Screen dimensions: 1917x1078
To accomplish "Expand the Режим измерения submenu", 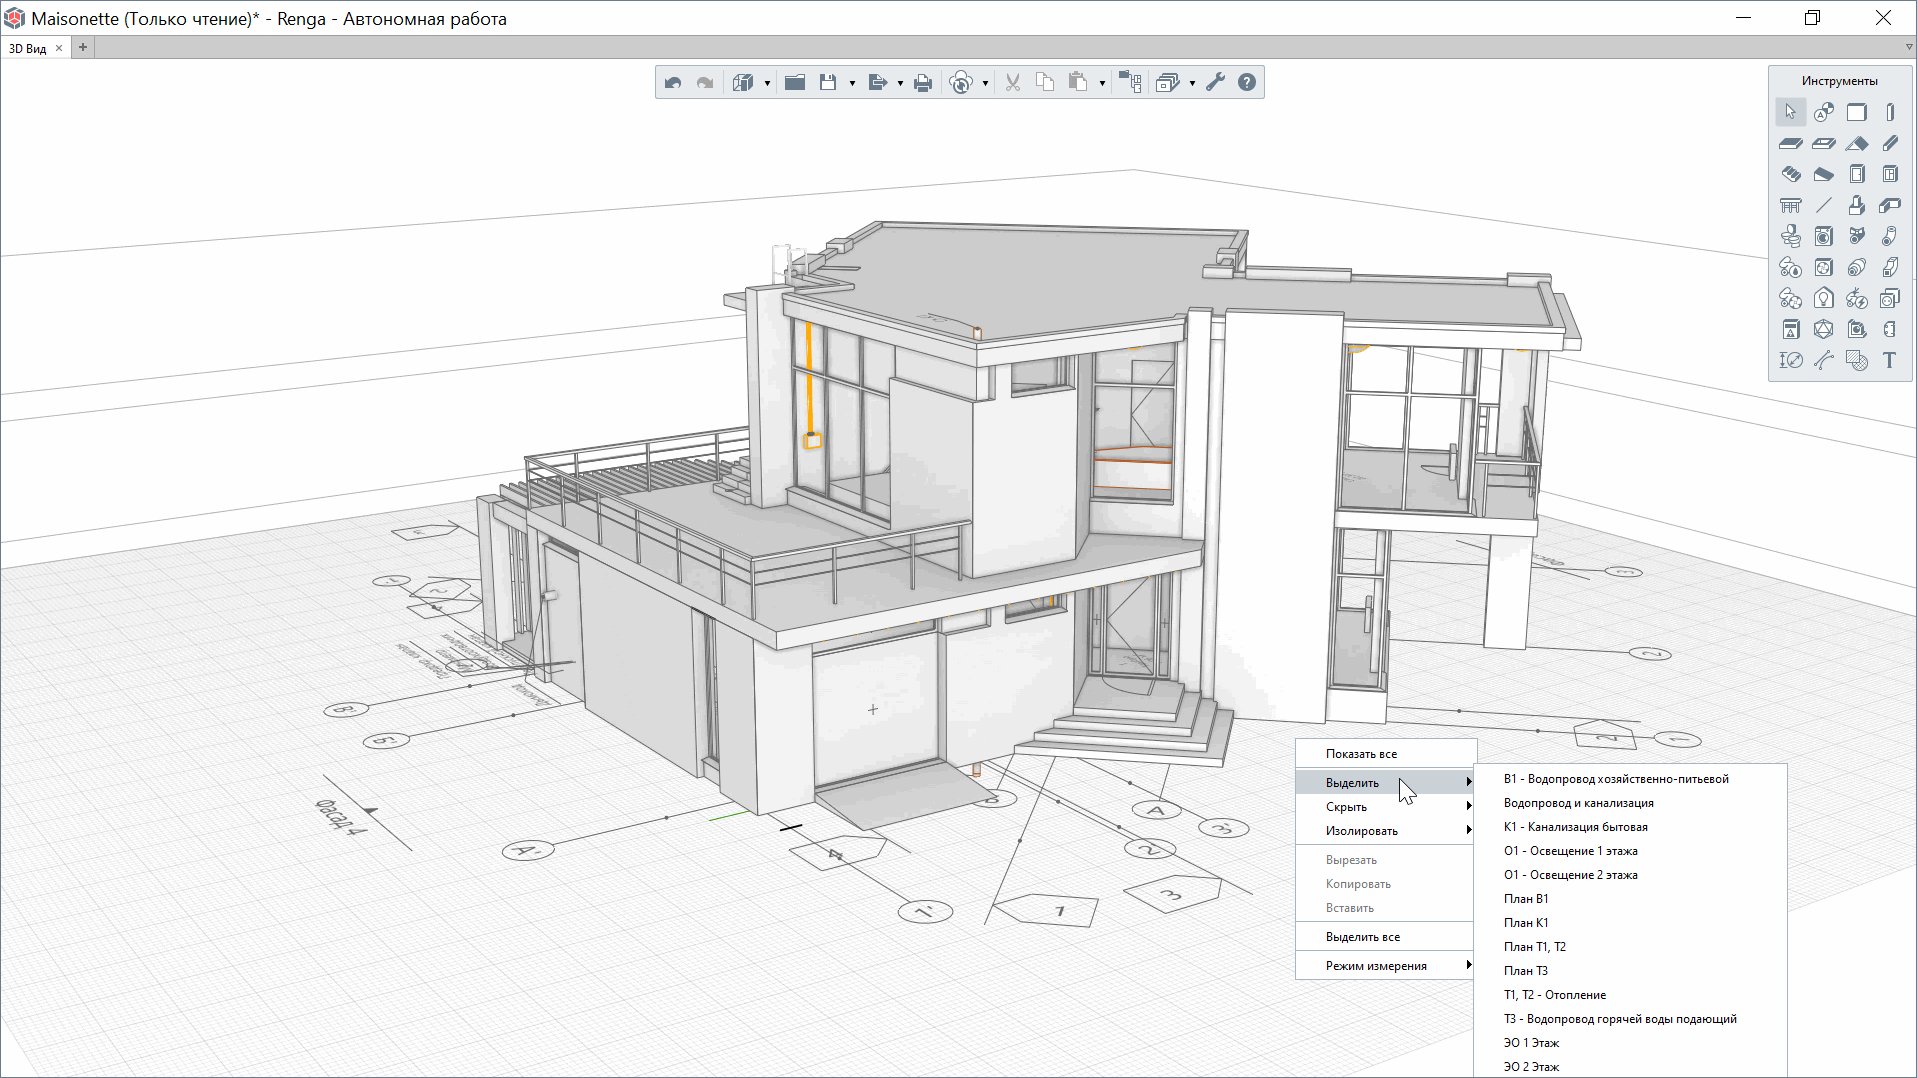I will pyautogui.click(x=1386, y=966).
